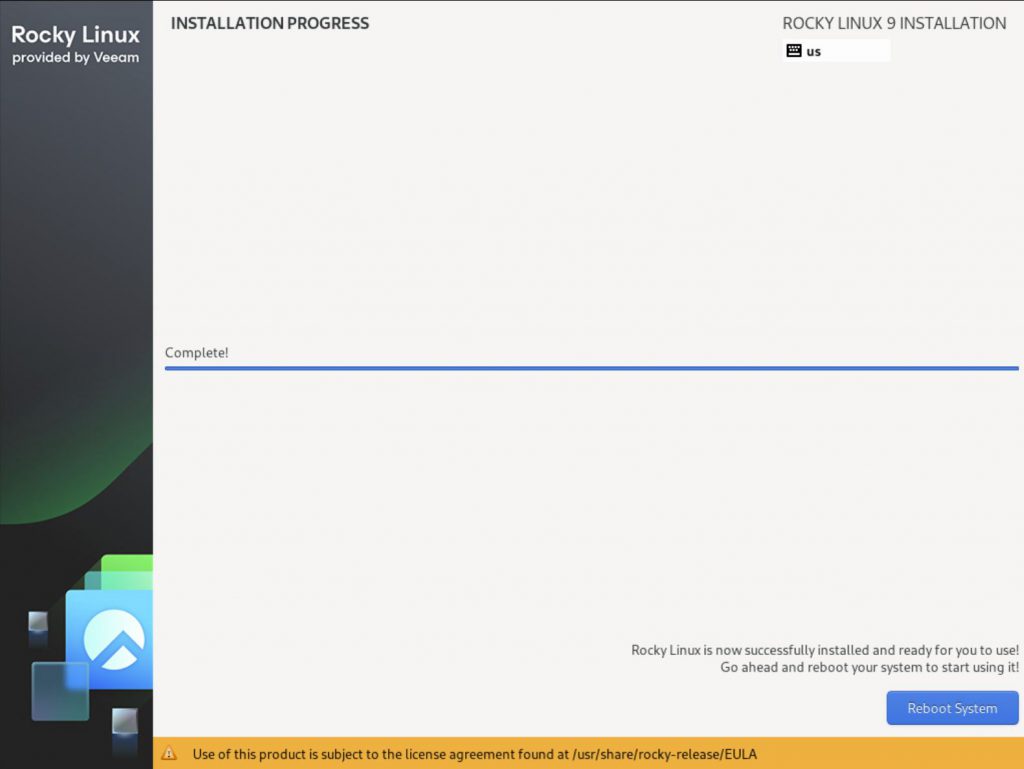This screenshot has width=1024, height=769.
Task: Click the completed installation progress bar
Action: (592, 368)
